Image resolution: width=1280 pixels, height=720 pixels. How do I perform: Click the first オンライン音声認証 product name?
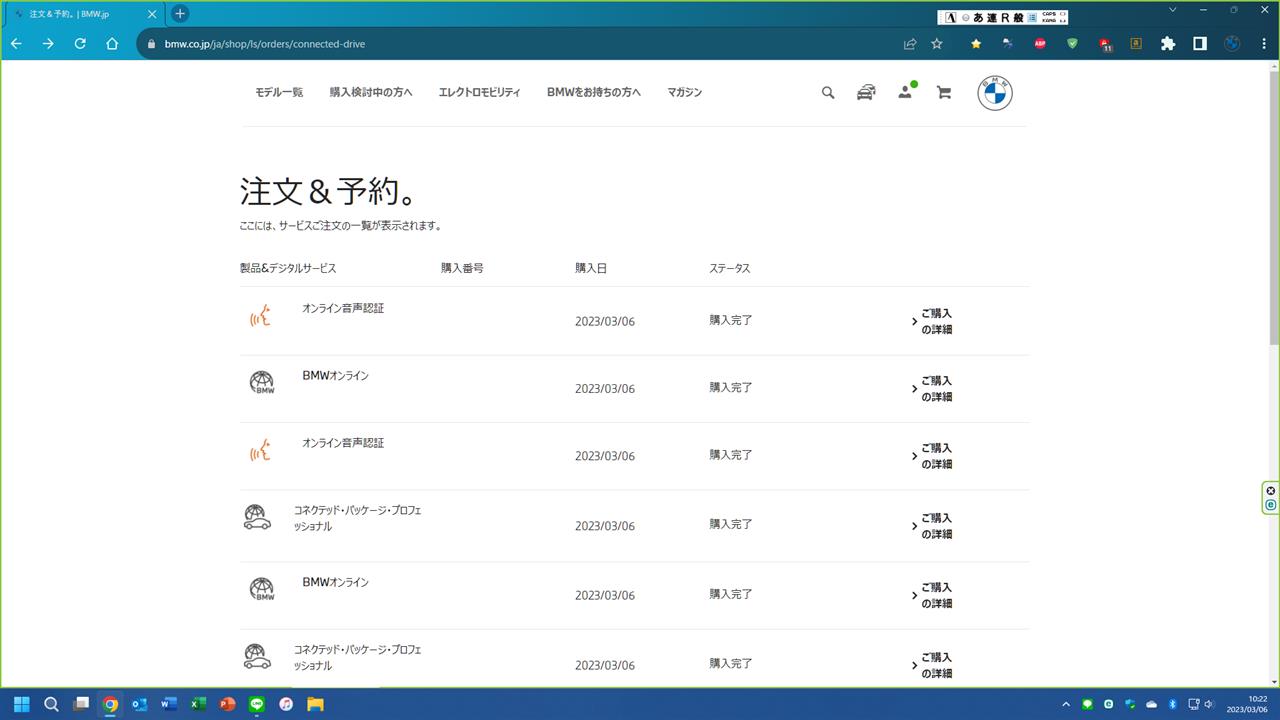click(343, 308)
